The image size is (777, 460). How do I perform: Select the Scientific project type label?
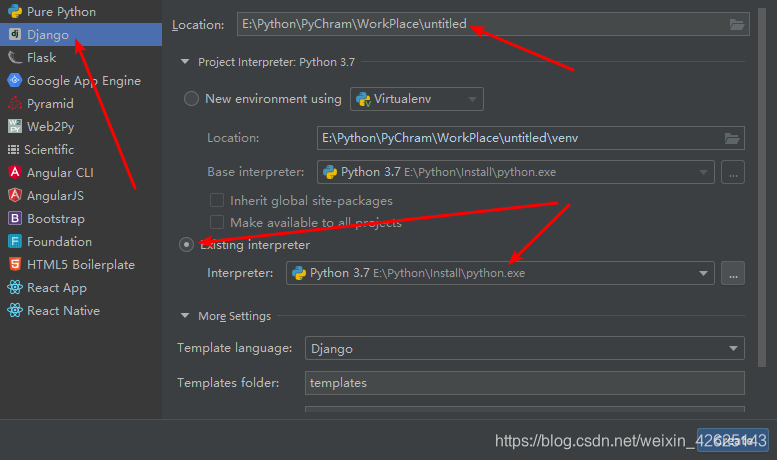[x=49, y=149]
